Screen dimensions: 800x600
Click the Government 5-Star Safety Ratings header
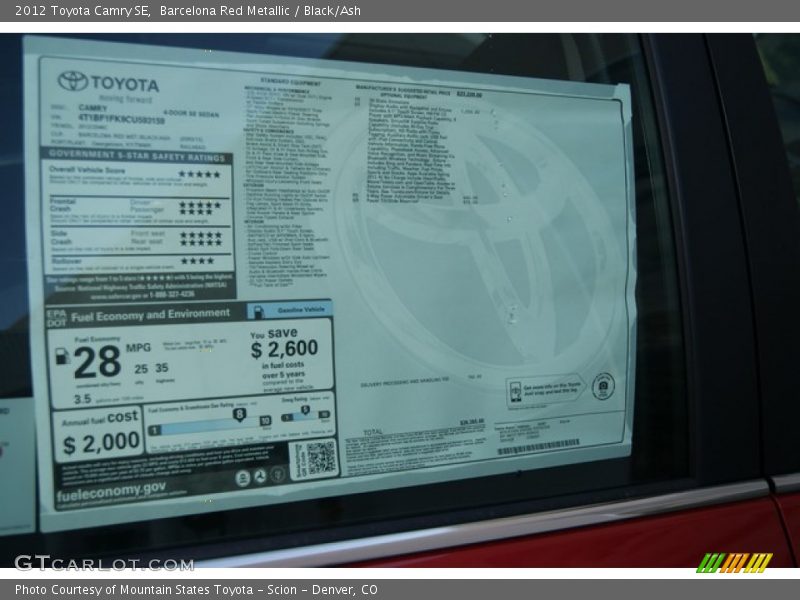(135, 156)
